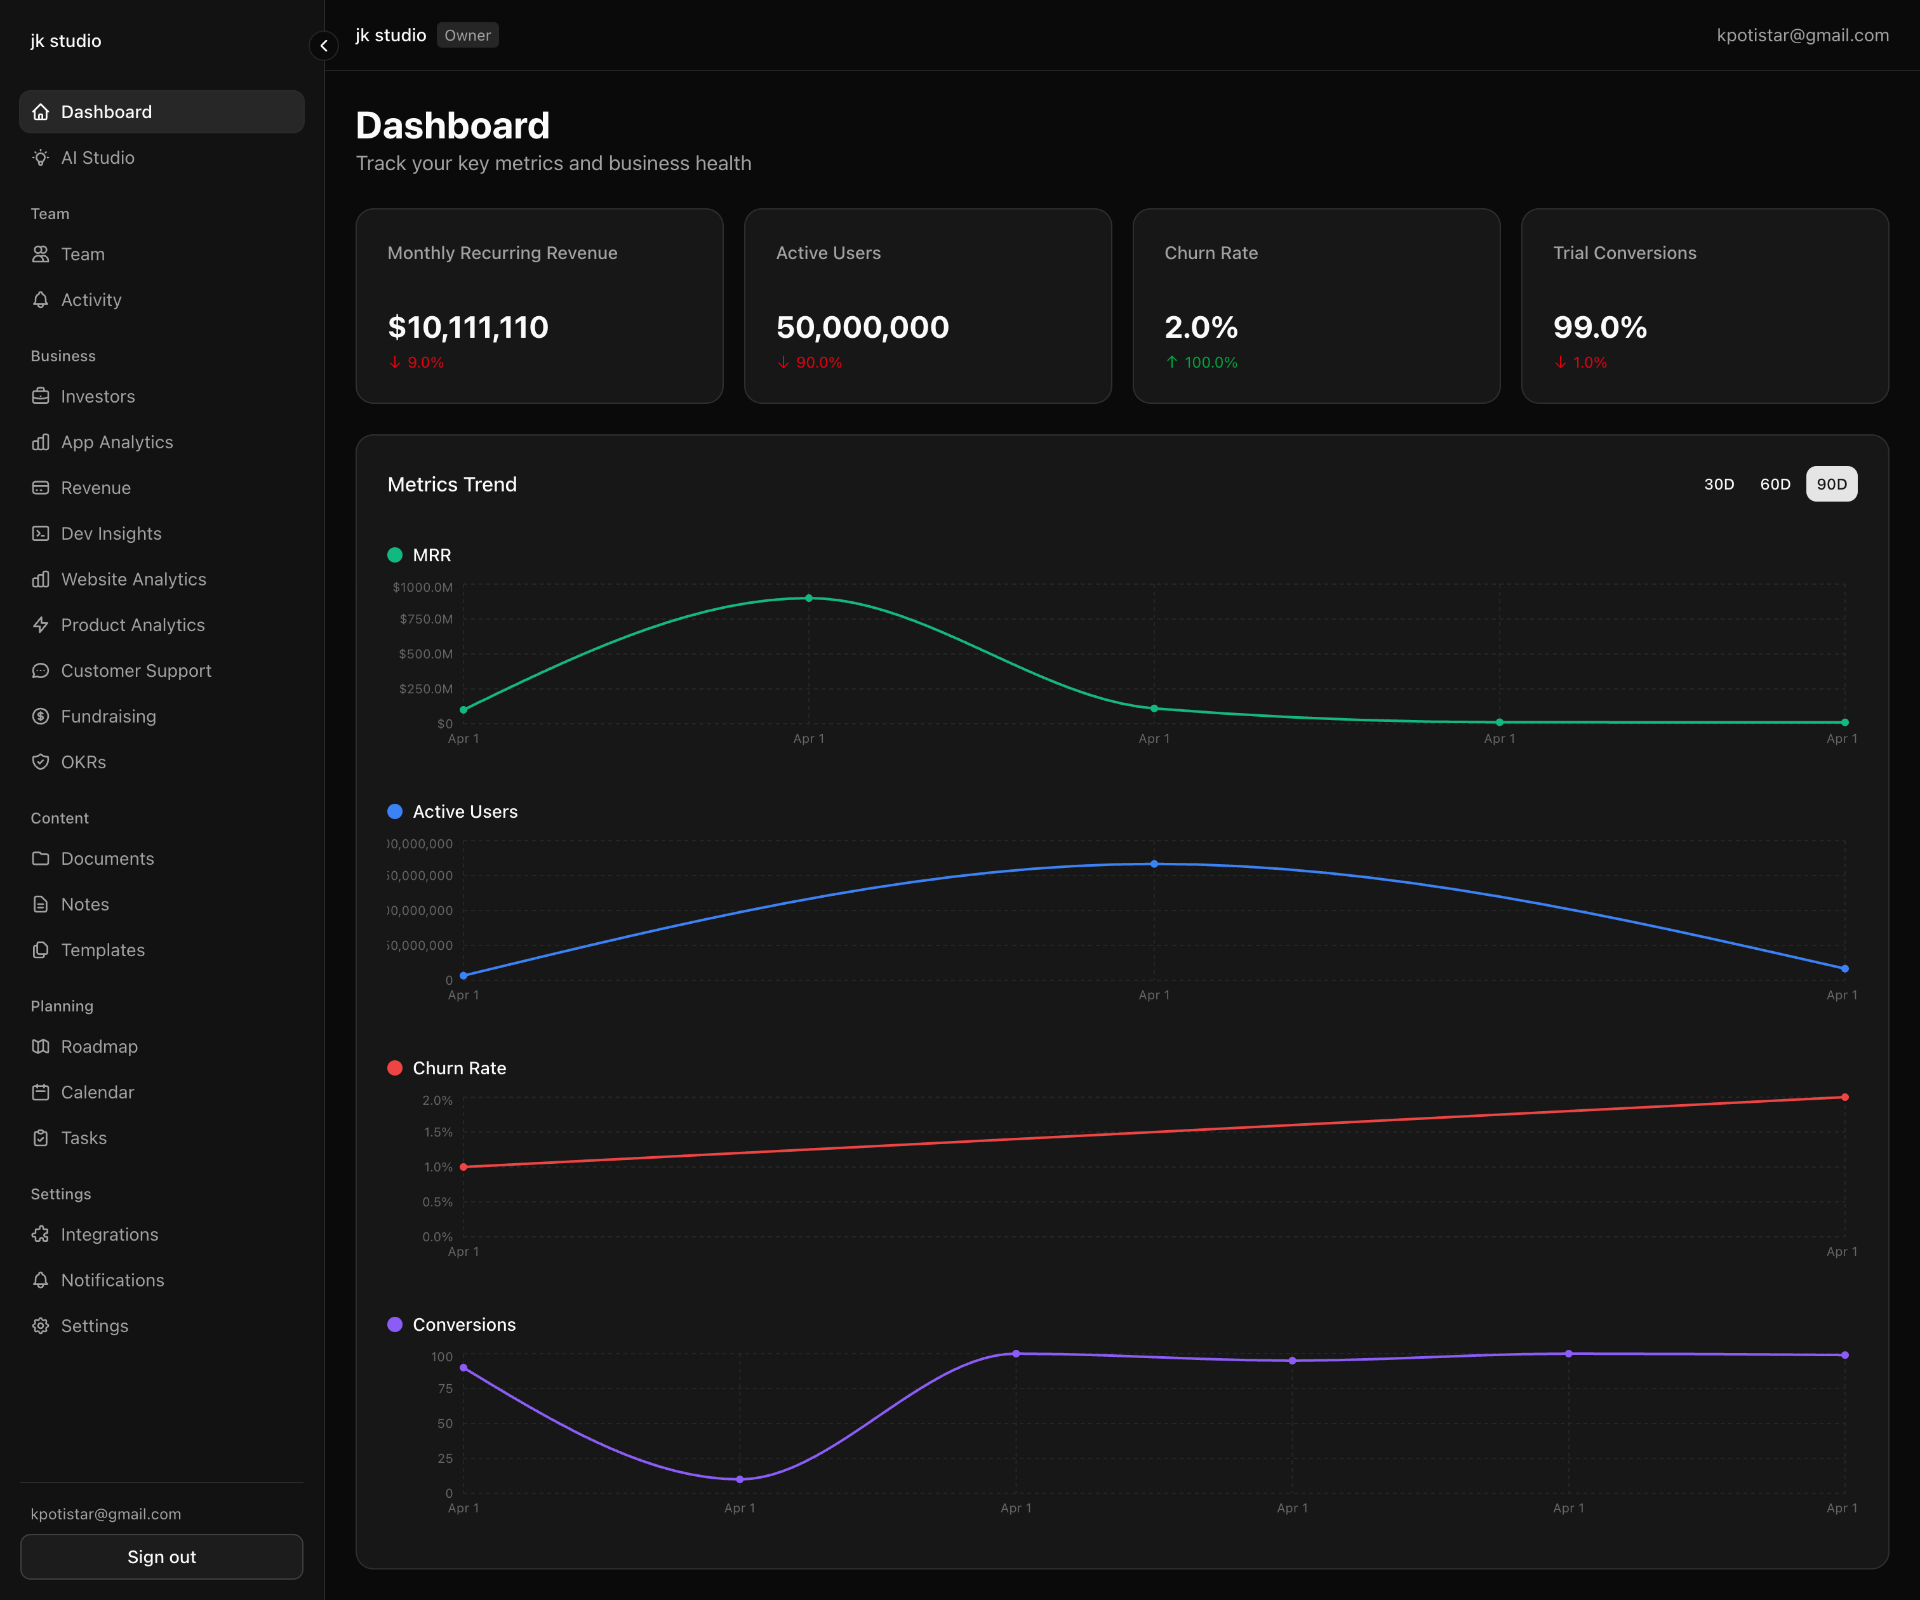
Task: Click the Customer Support chat bubble icon
Action: (x=40, y=671)
